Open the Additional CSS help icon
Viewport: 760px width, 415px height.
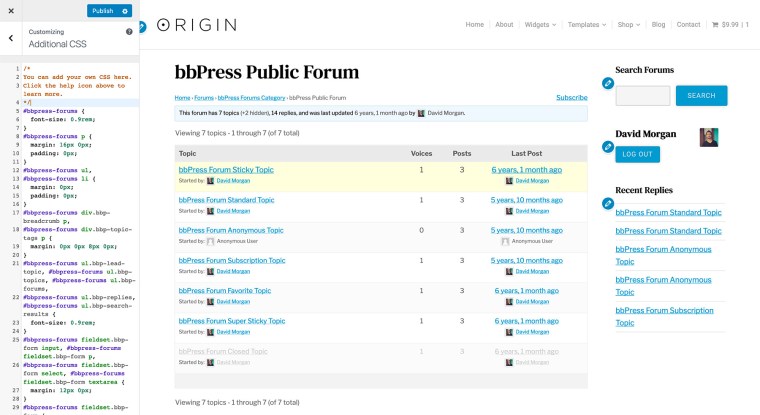(129, 32)
